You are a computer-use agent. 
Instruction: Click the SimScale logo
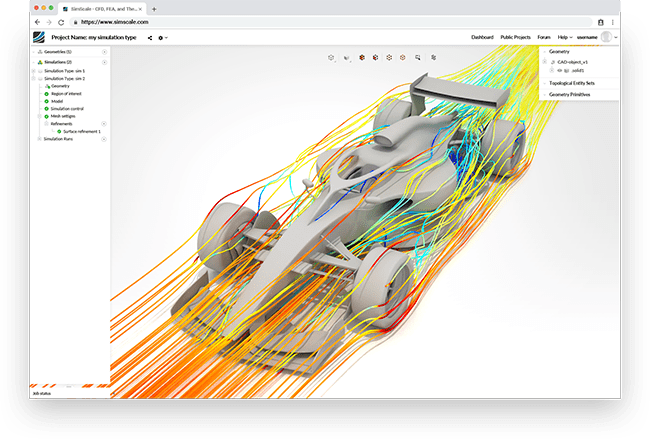click(38, 37)
